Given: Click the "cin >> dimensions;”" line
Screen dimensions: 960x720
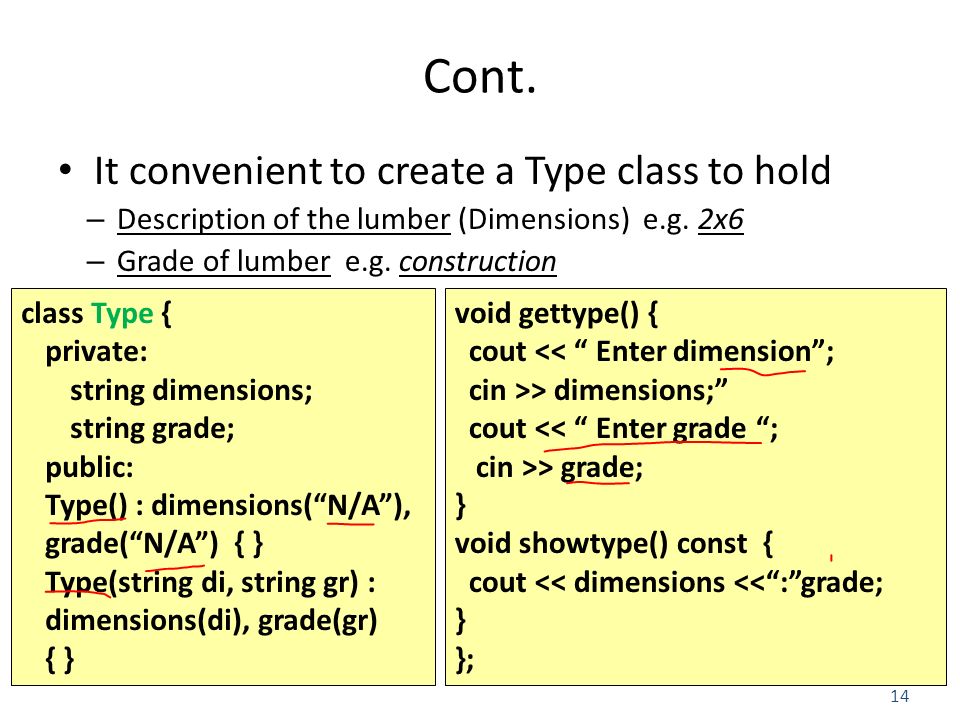Looking at the screenshot, I should point(598,391).
